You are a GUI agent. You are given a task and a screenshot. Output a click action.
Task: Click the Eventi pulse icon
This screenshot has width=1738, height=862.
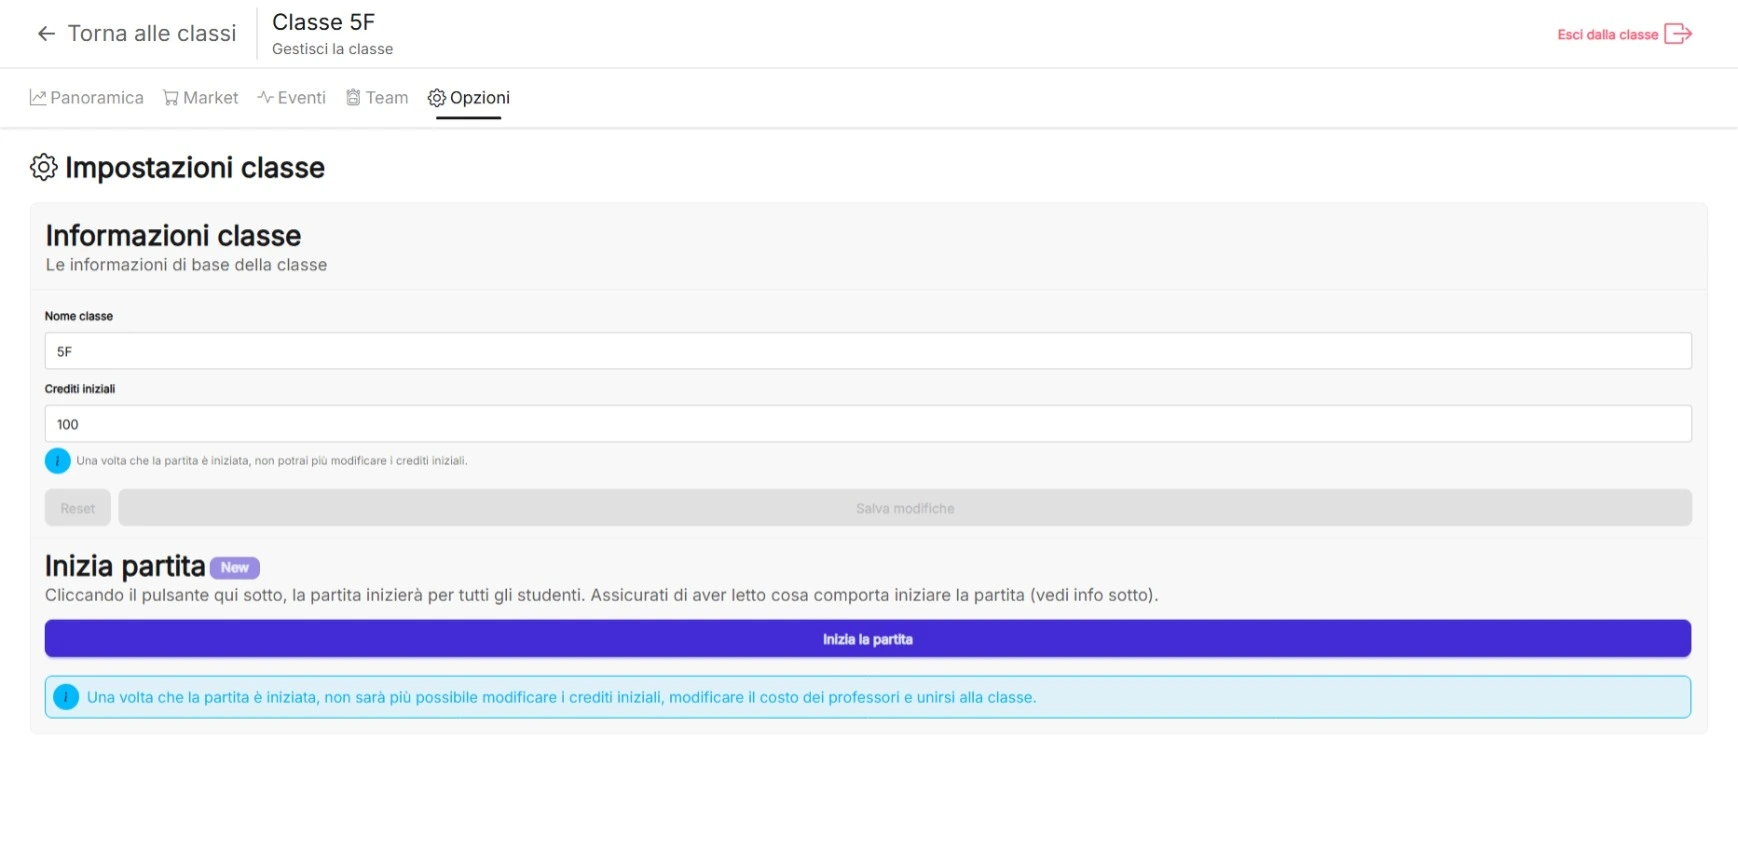tap(265, 98)
